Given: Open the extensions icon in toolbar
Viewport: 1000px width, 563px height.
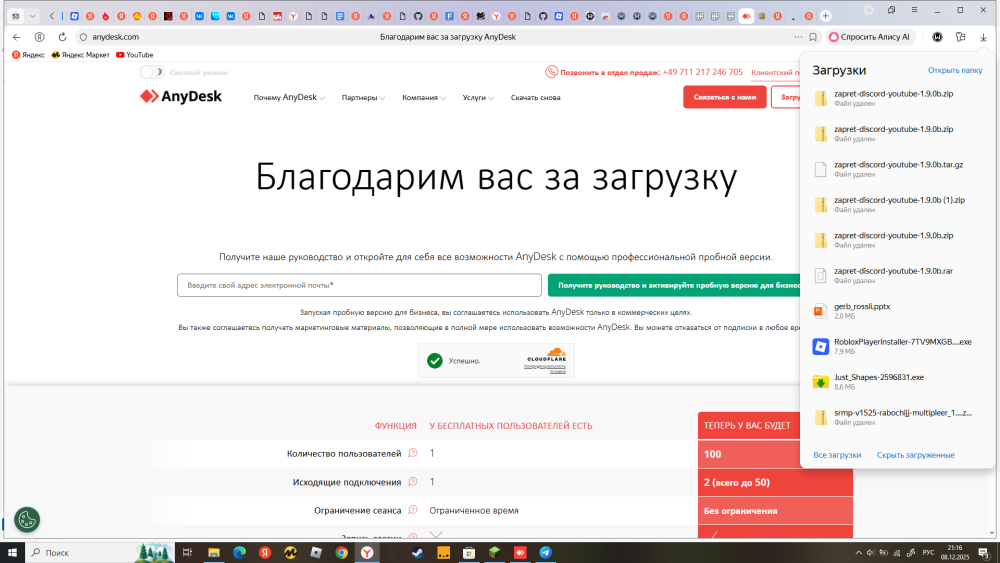Looking at the screenshot, I should click(960, 37).
